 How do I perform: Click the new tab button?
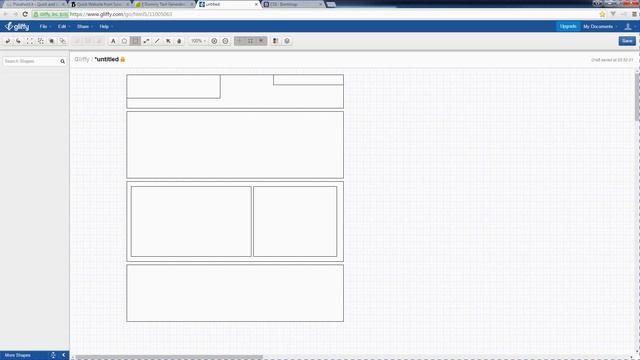331,4
